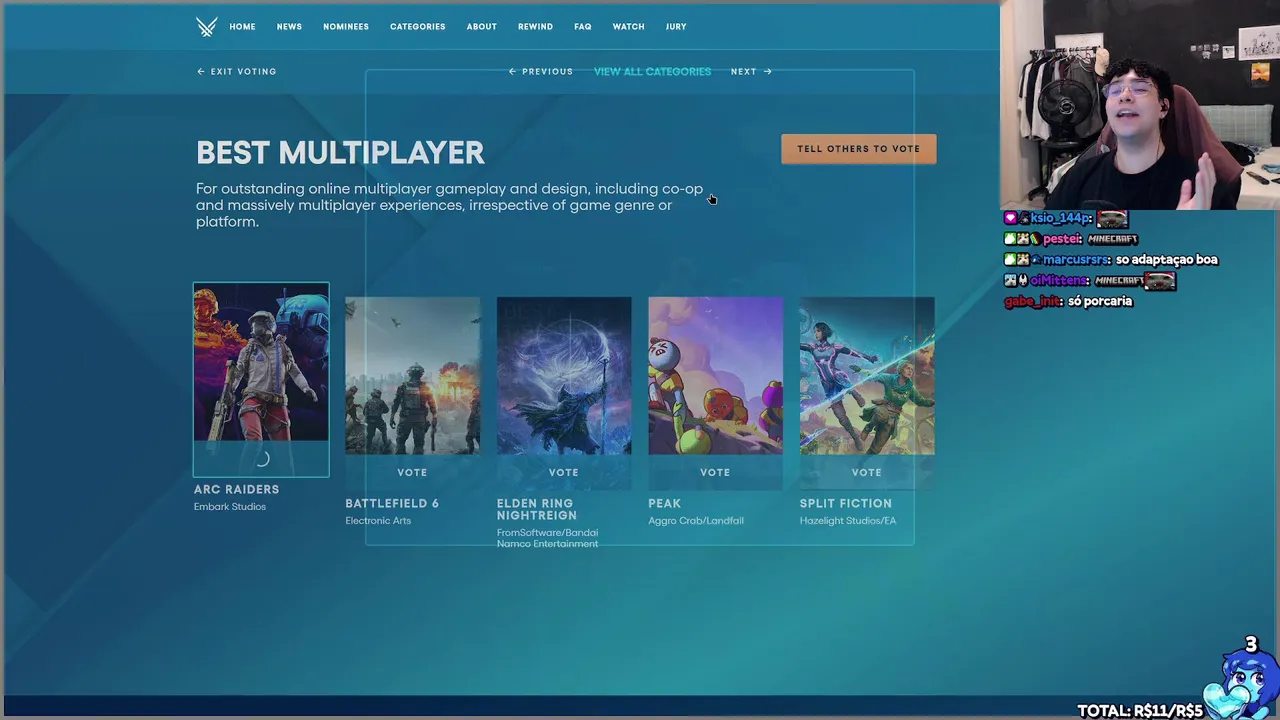Click the streamer webcam overlay
1280x720 pixels.
coord(1140,104)
